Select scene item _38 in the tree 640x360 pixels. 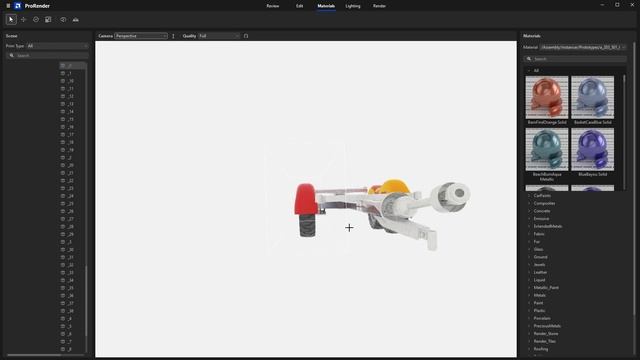pos(71,311)
